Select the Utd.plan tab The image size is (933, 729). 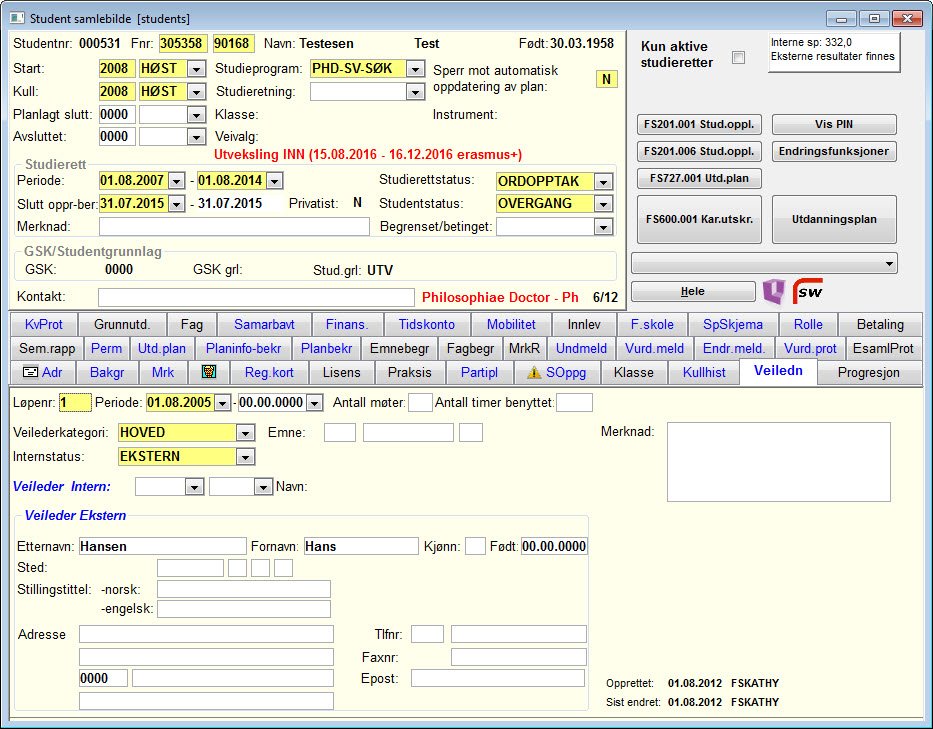pyautogui.click(x=162, y=349)
